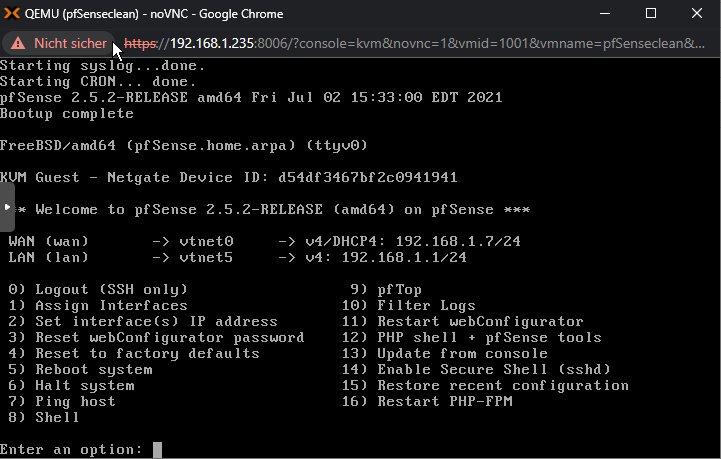
Task: Focus the address bar URL
Action: (x=414, y=44)
